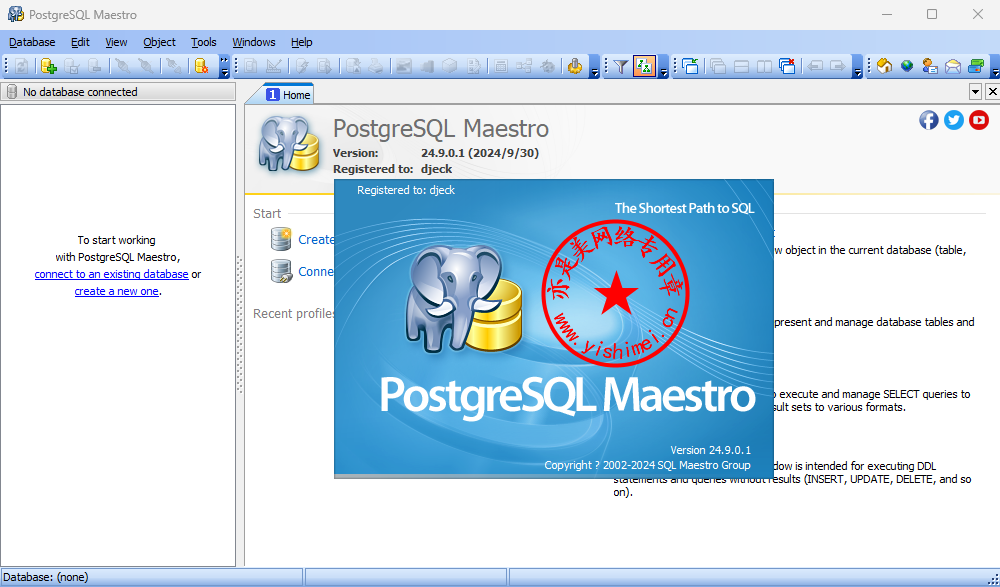Click the Cascade windows toolbar icon

click(x=718, y=66)
